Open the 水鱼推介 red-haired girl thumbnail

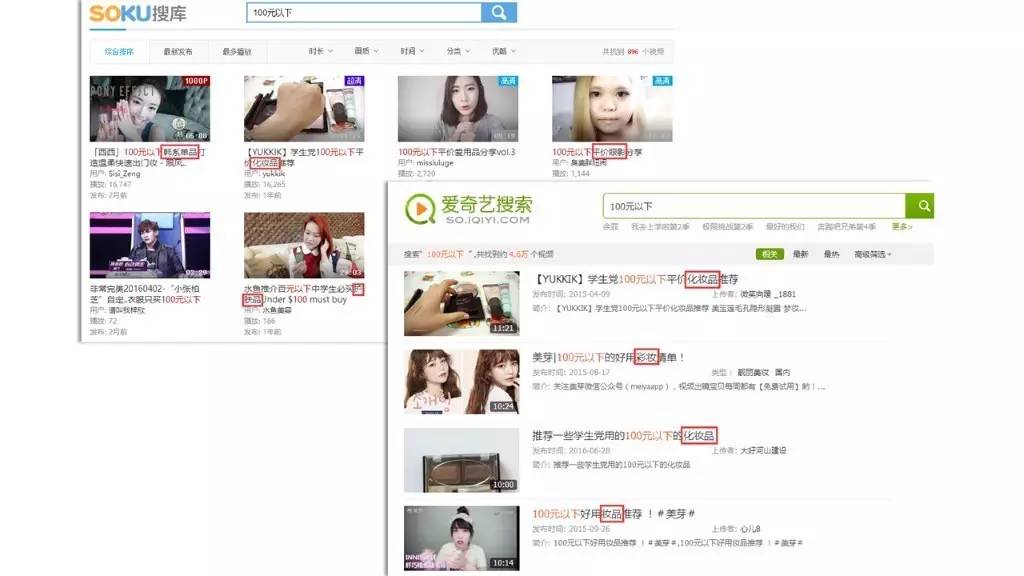[x=304, y=245]
